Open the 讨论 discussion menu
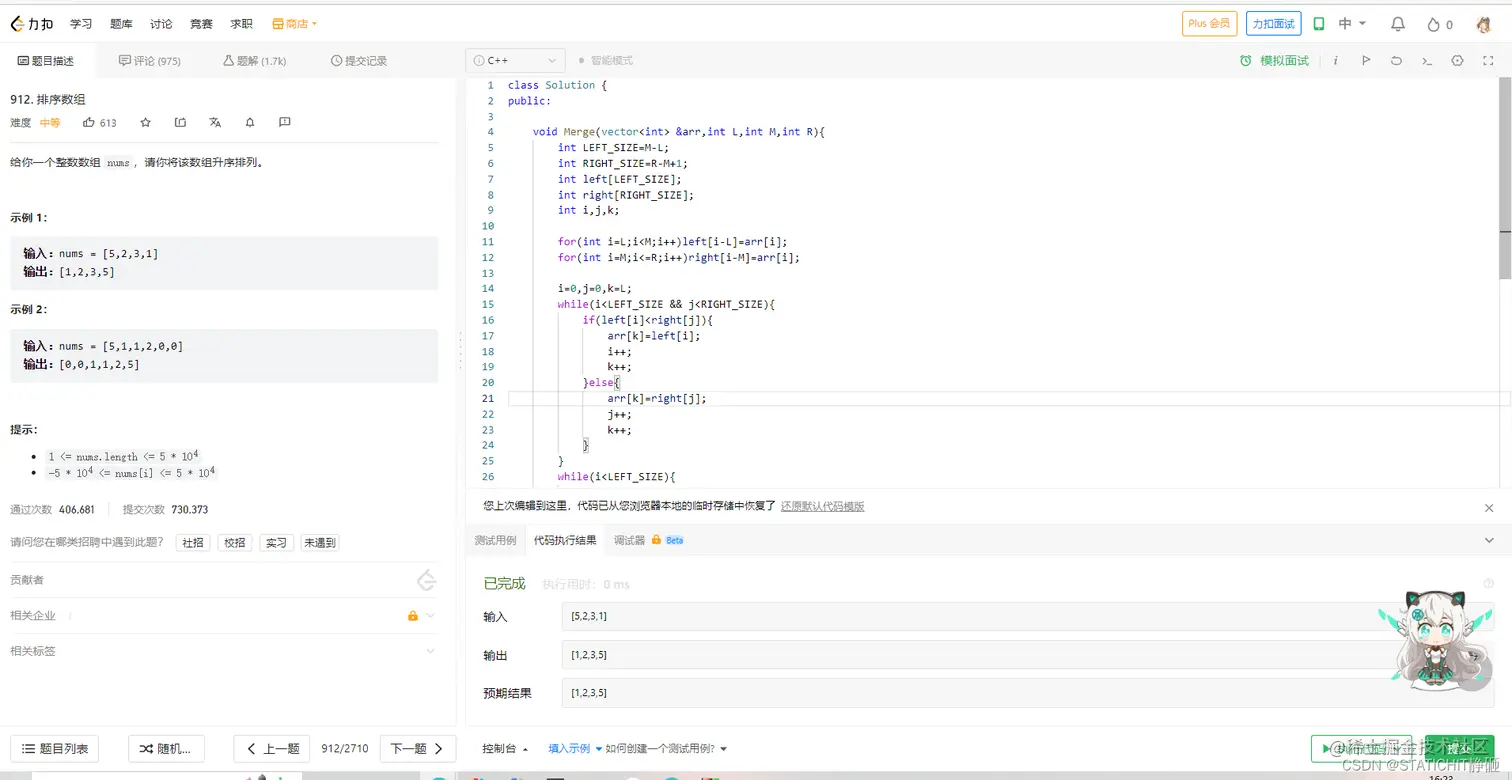Viewport: 1512px width, 780px height. click(x=161, y=24)
